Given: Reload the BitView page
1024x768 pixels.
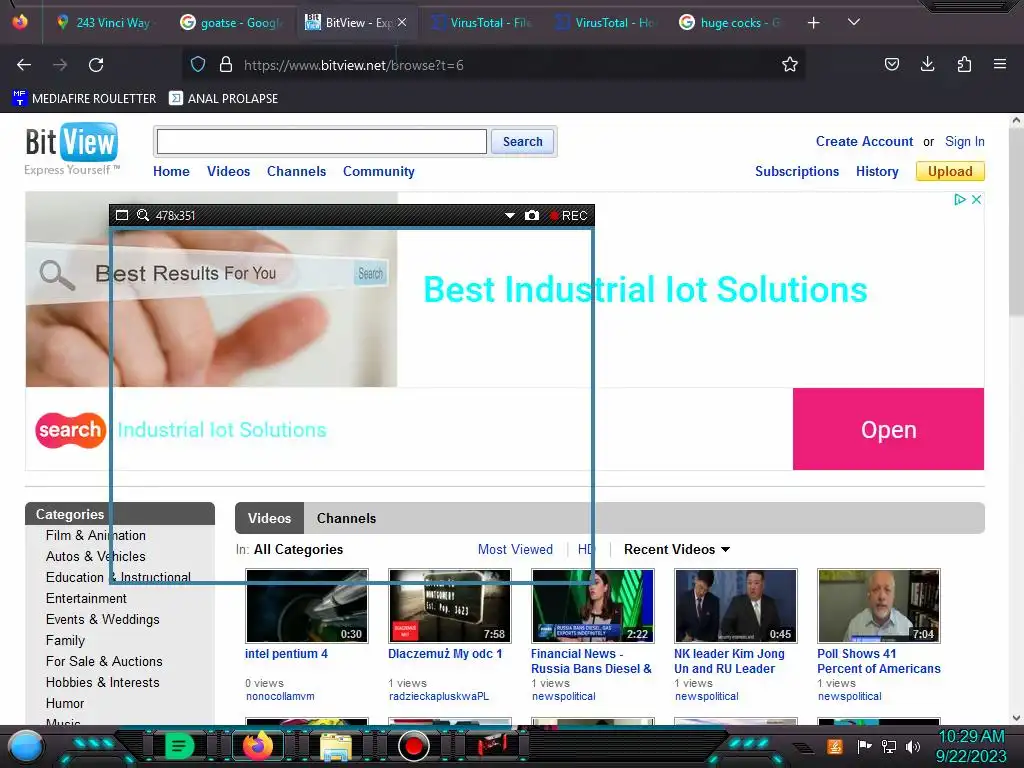Looking at the screenshot, I should point(96,65).
